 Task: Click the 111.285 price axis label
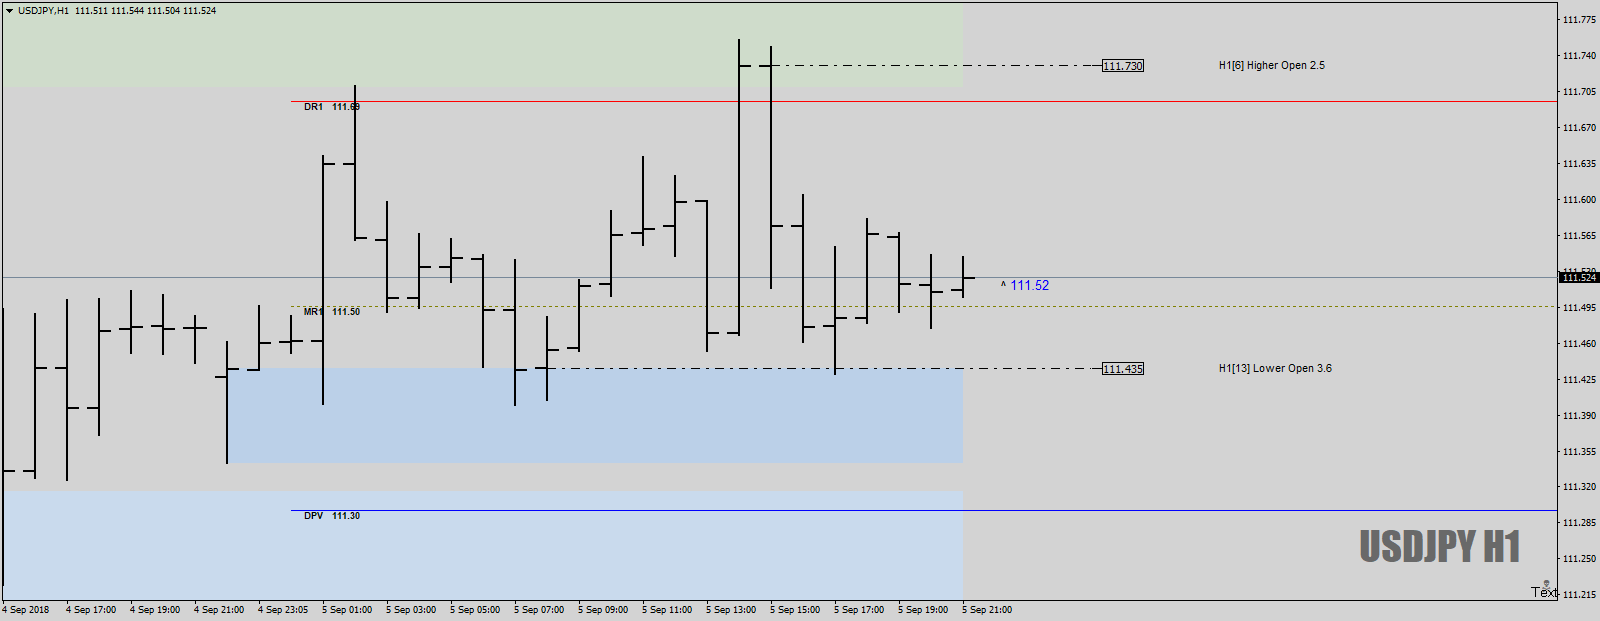pos(1579,523)
